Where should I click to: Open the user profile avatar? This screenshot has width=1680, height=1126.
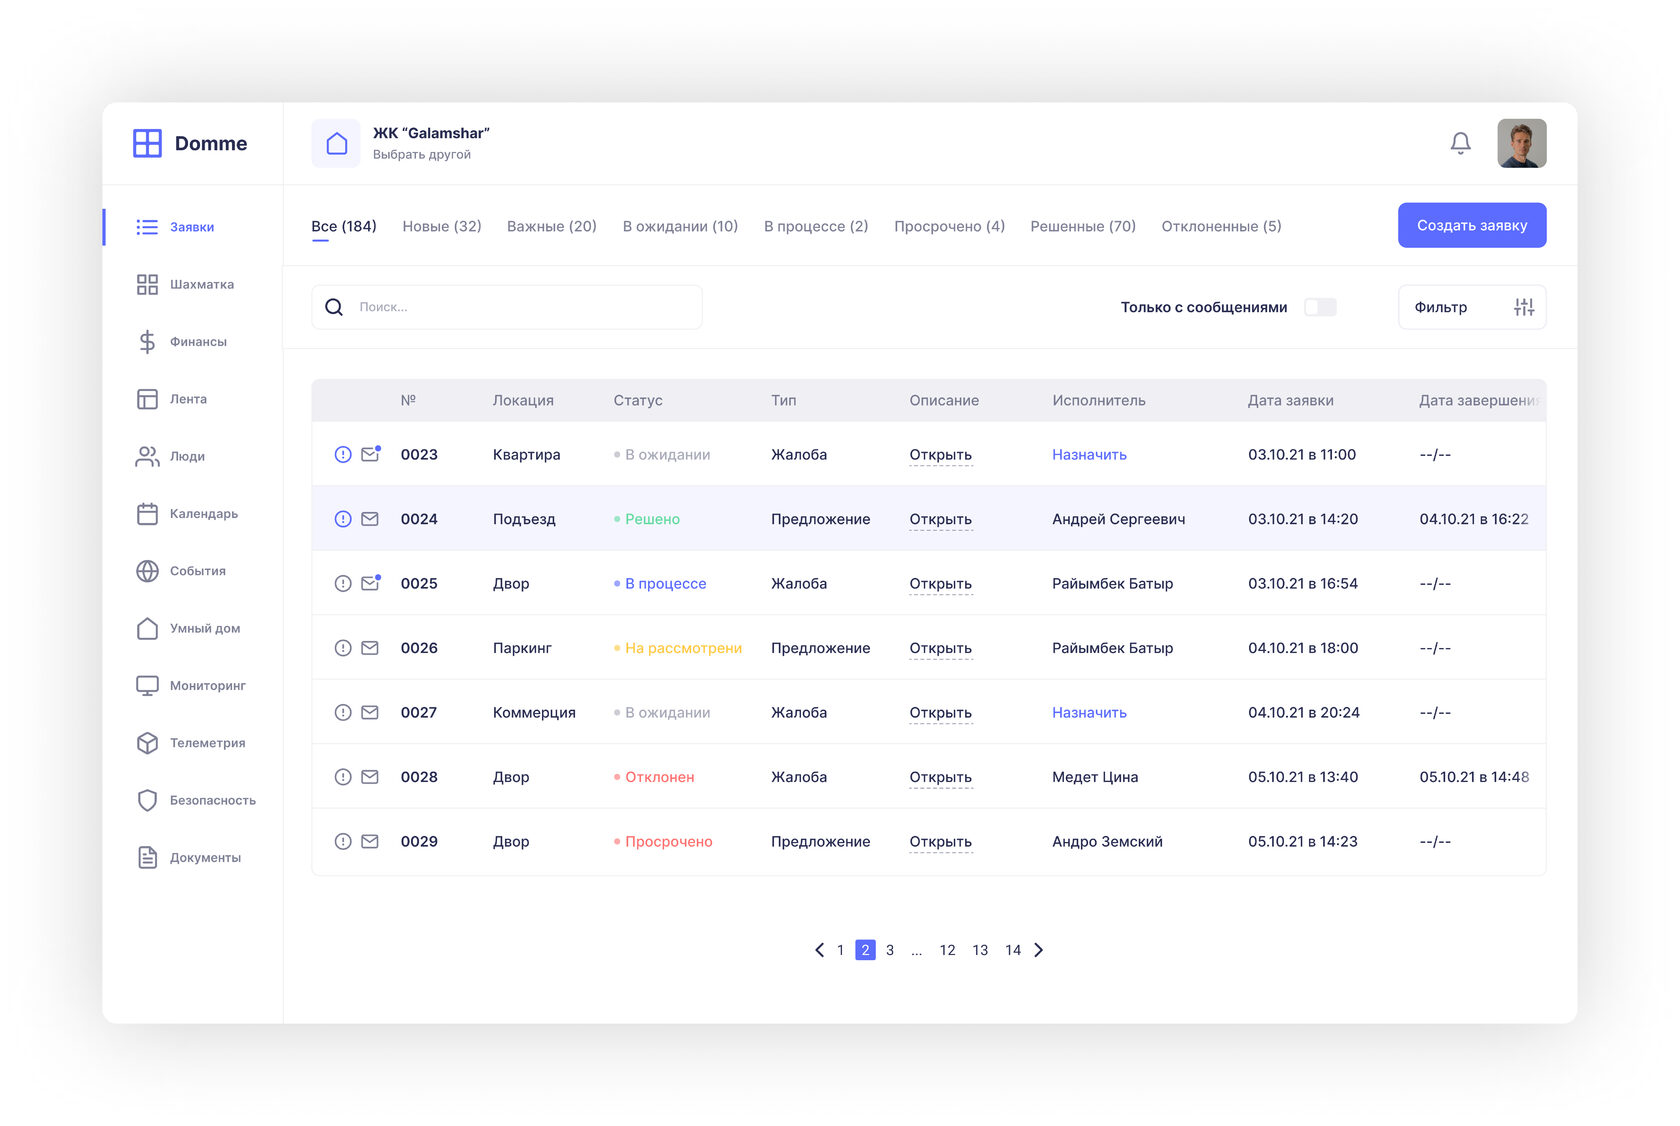[1521, 143]
